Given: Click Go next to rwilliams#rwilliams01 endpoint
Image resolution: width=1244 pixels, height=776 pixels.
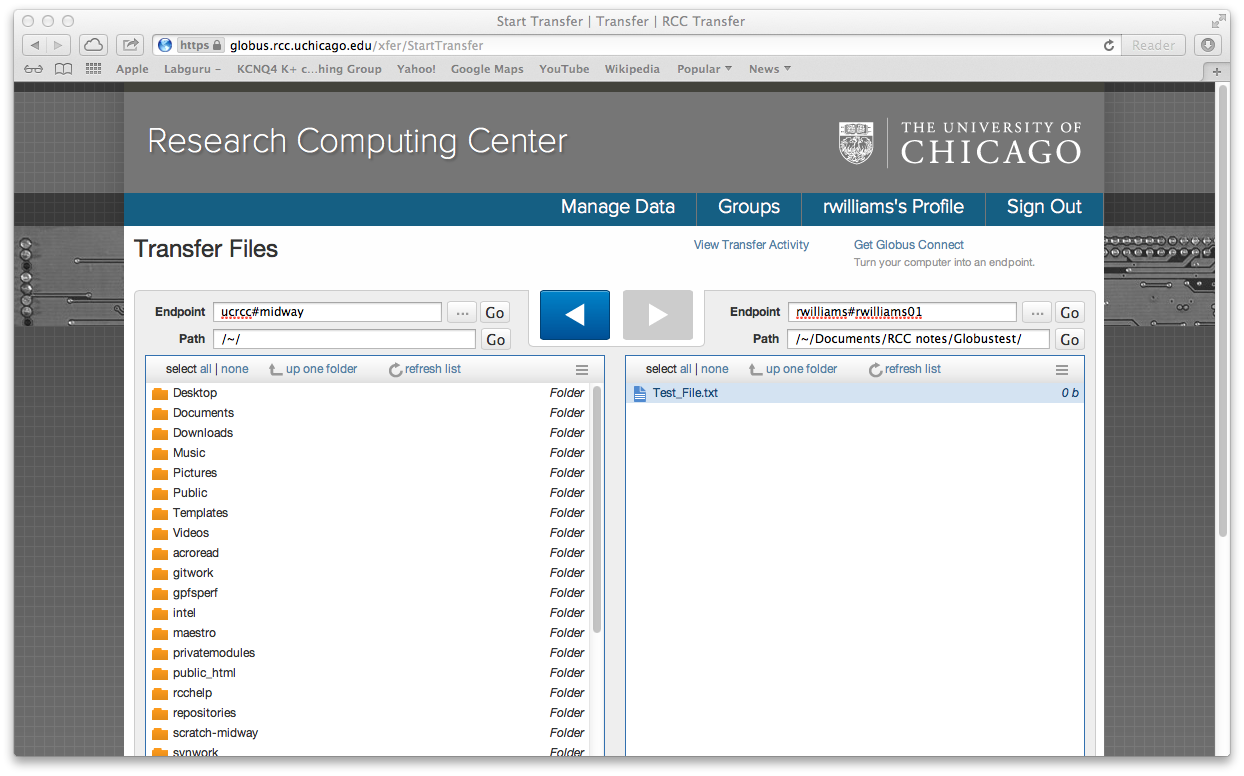Looking at the screenshot, I should point(1070,312).
